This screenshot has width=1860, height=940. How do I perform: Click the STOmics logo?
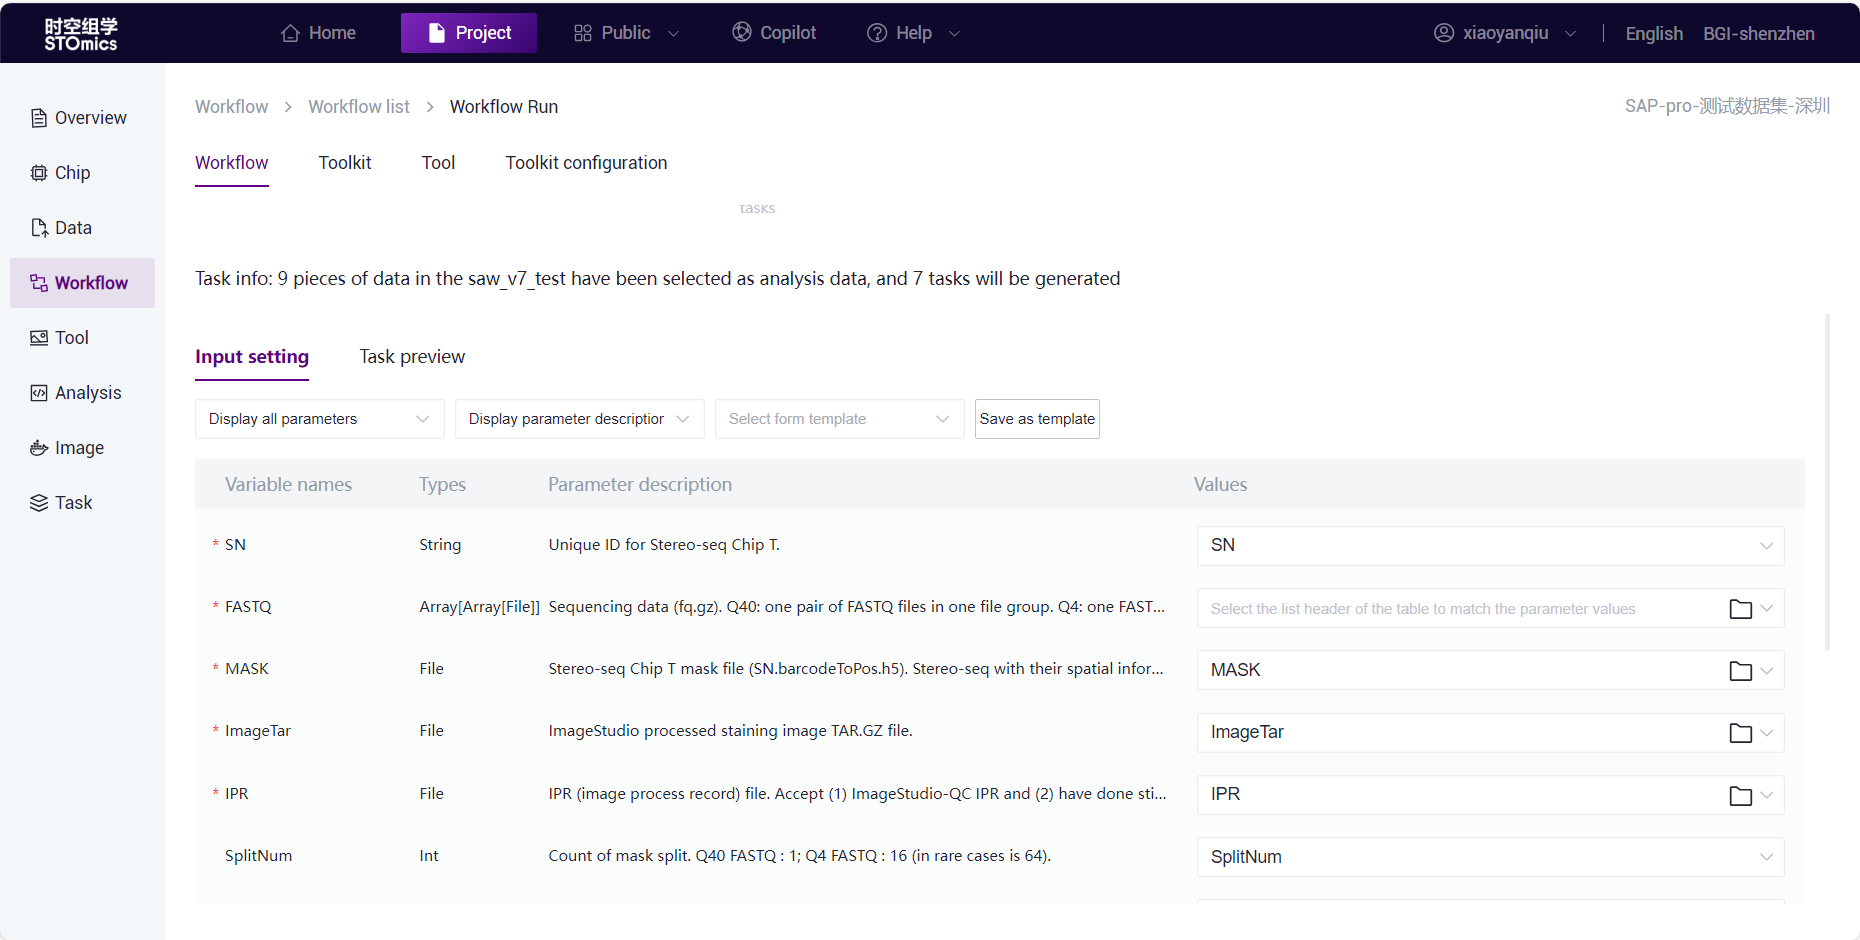pyautogui.click(x=81, y=34)
